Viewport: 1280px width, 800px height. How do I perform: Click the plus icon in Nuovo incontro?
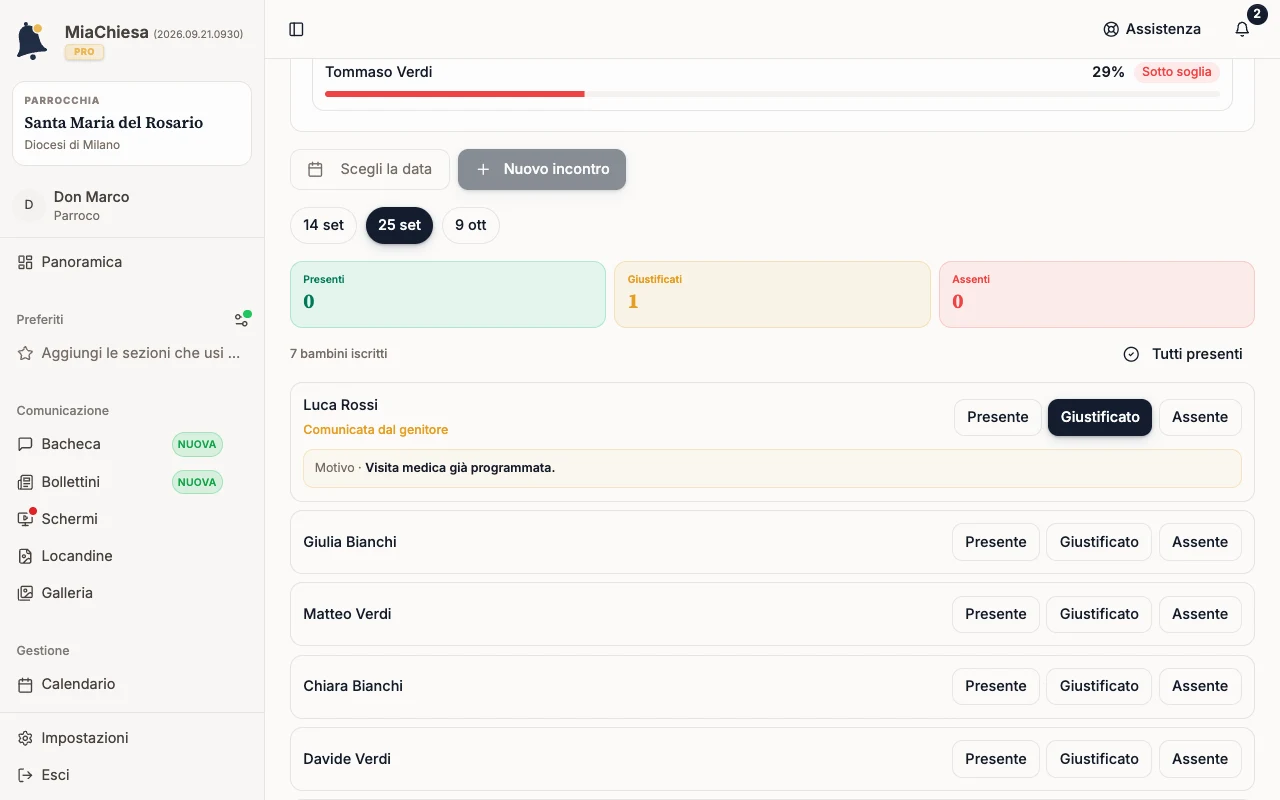point(483,169)
